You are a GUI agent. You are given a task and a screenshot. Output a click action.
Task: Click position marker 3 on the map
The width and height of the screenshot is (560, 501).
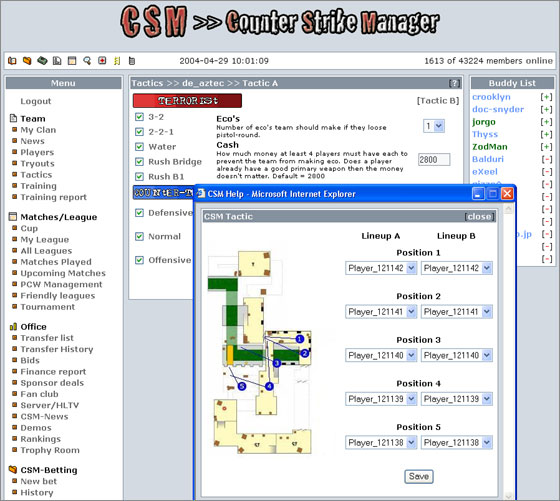277,363
